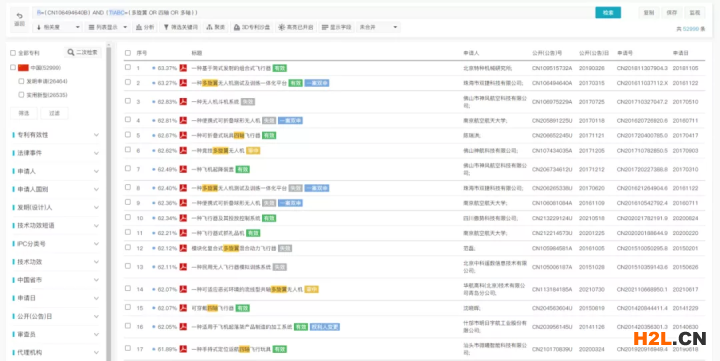Click the 保存 button at top right
This screenshot has width=720, height=361.
[672, 13]
